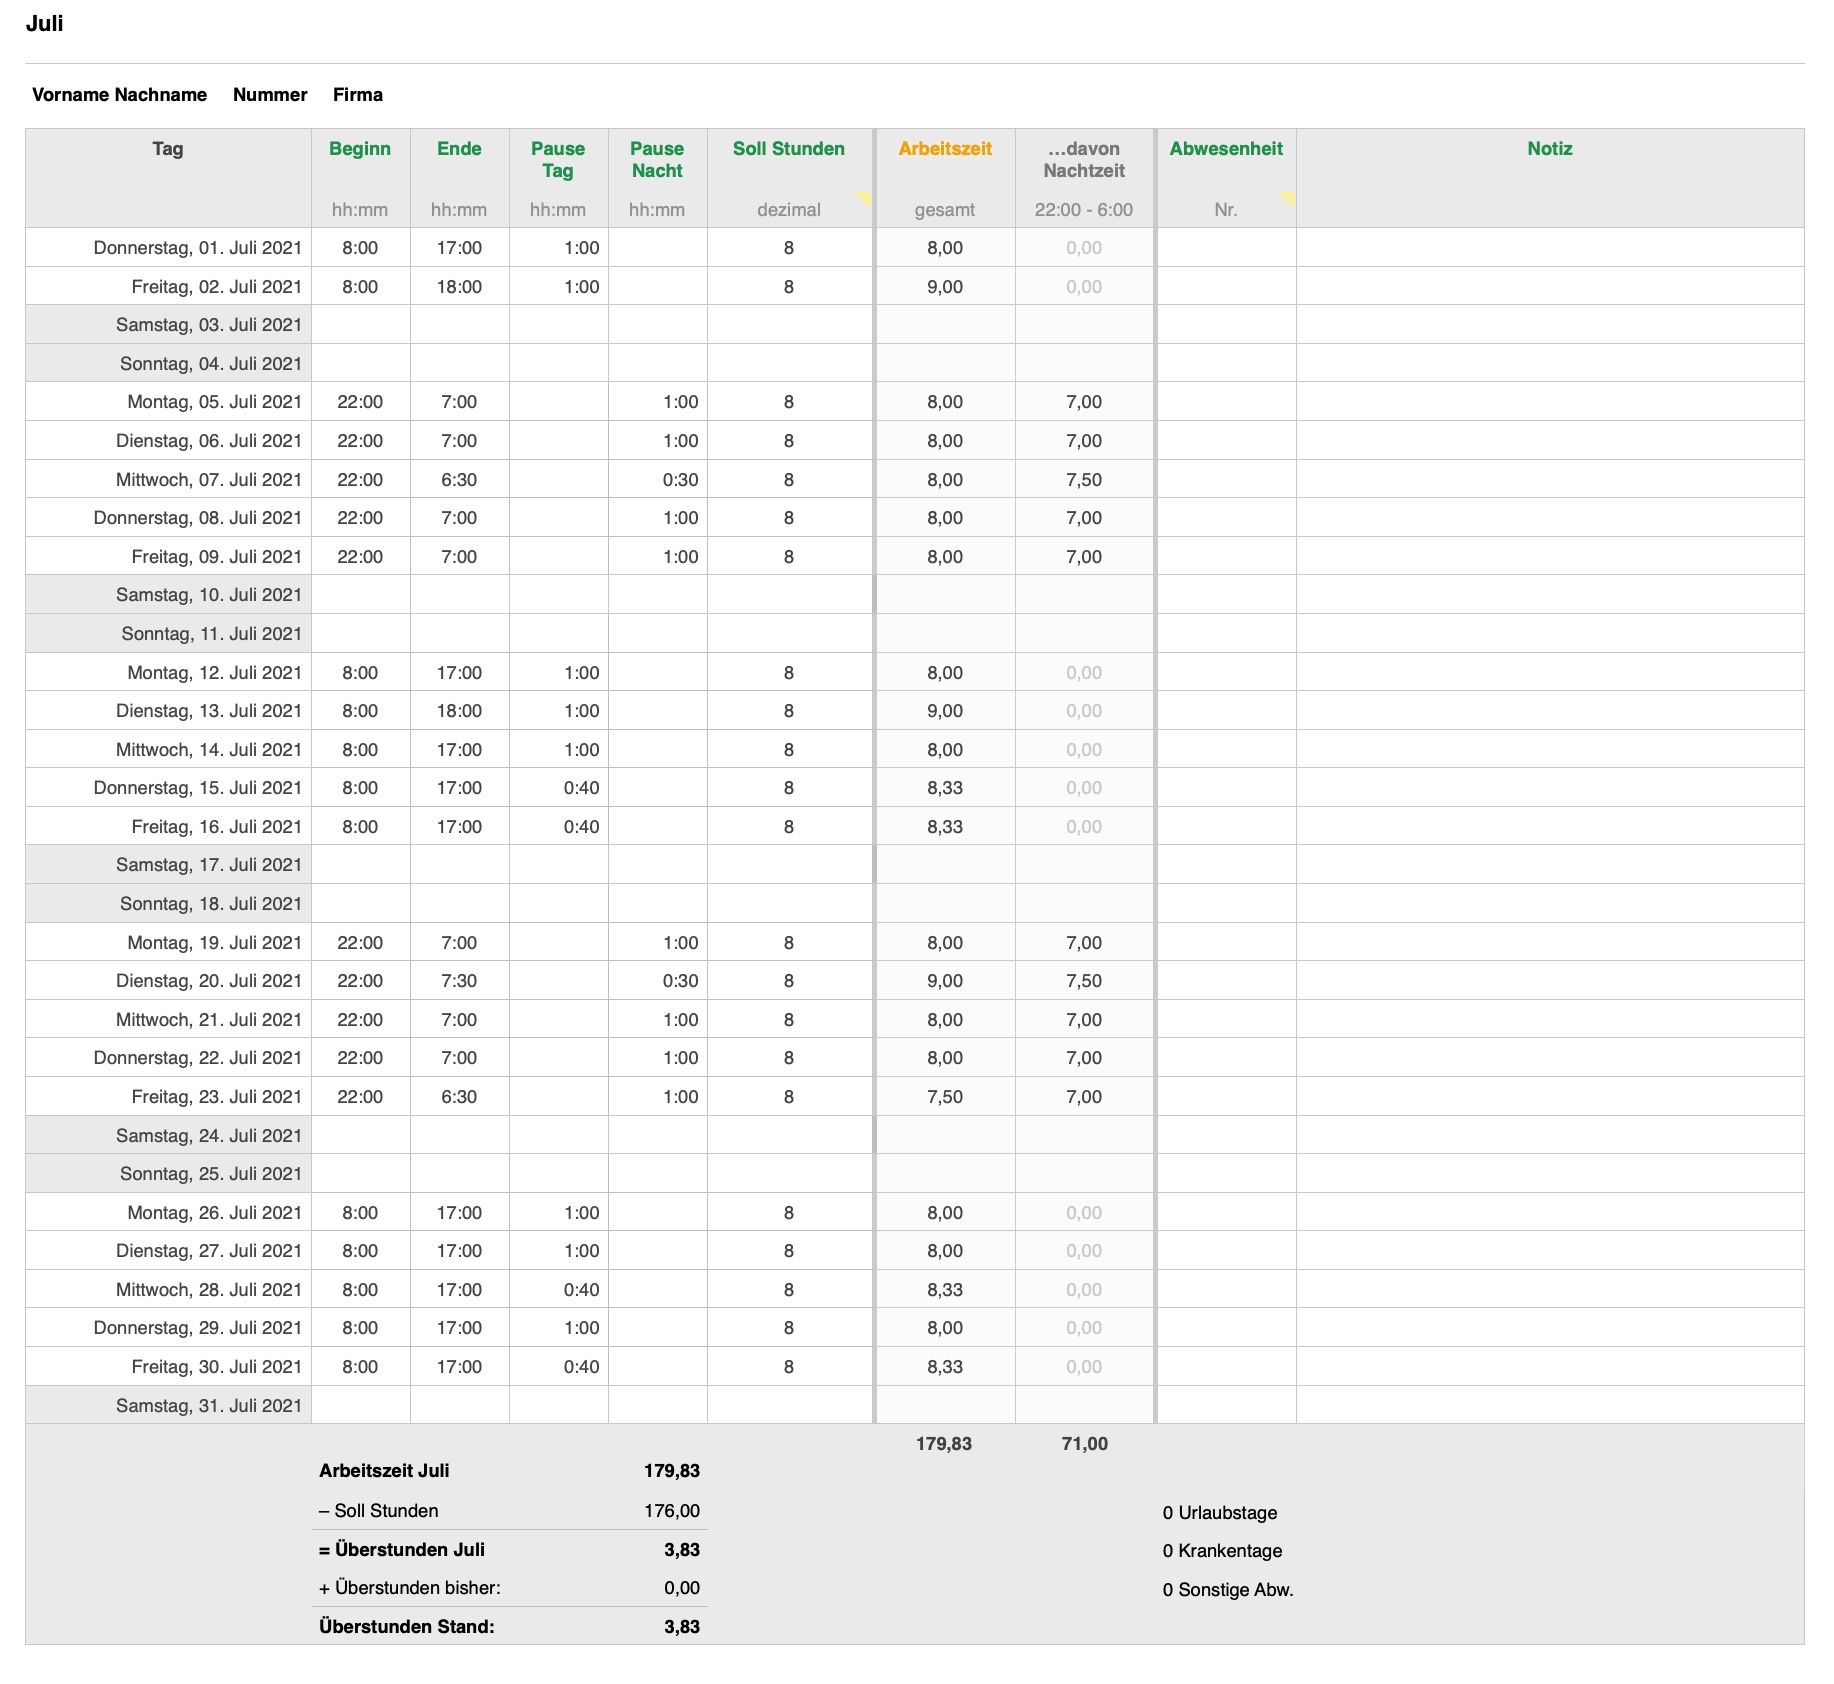The width and height of the screenshot is (1834, 1684).
Task: Edit Pause Tag for Donnerstag, 15. Juli
Action: coord(558,788)
